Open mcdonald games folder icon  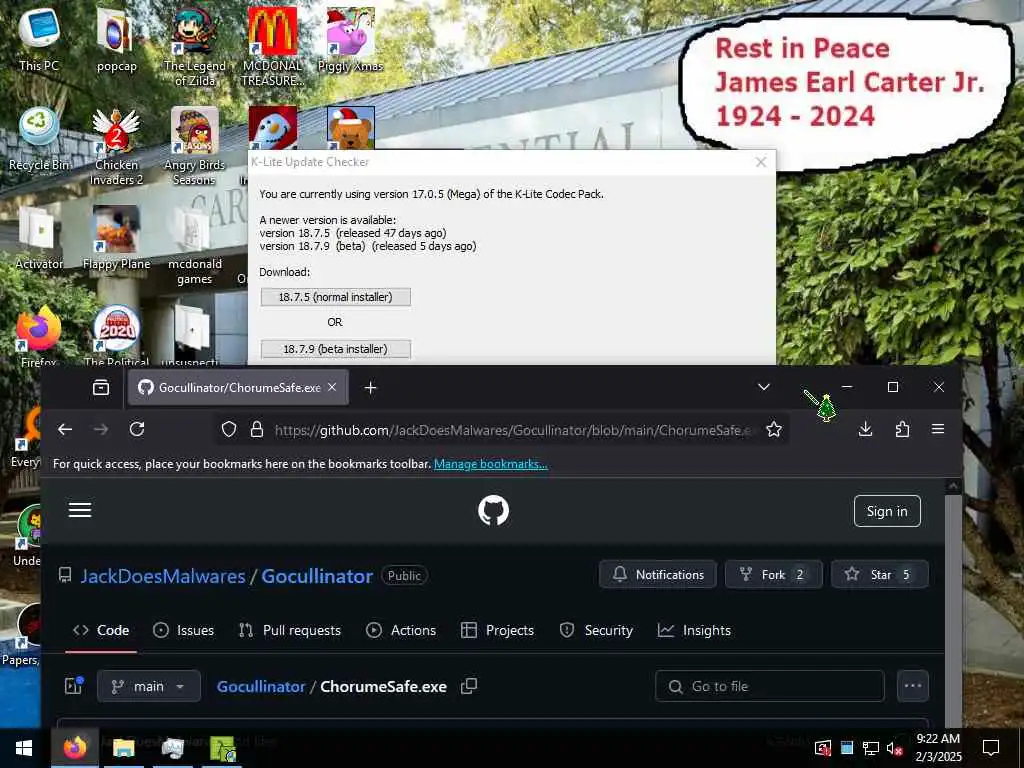click(x=194, y=246)
